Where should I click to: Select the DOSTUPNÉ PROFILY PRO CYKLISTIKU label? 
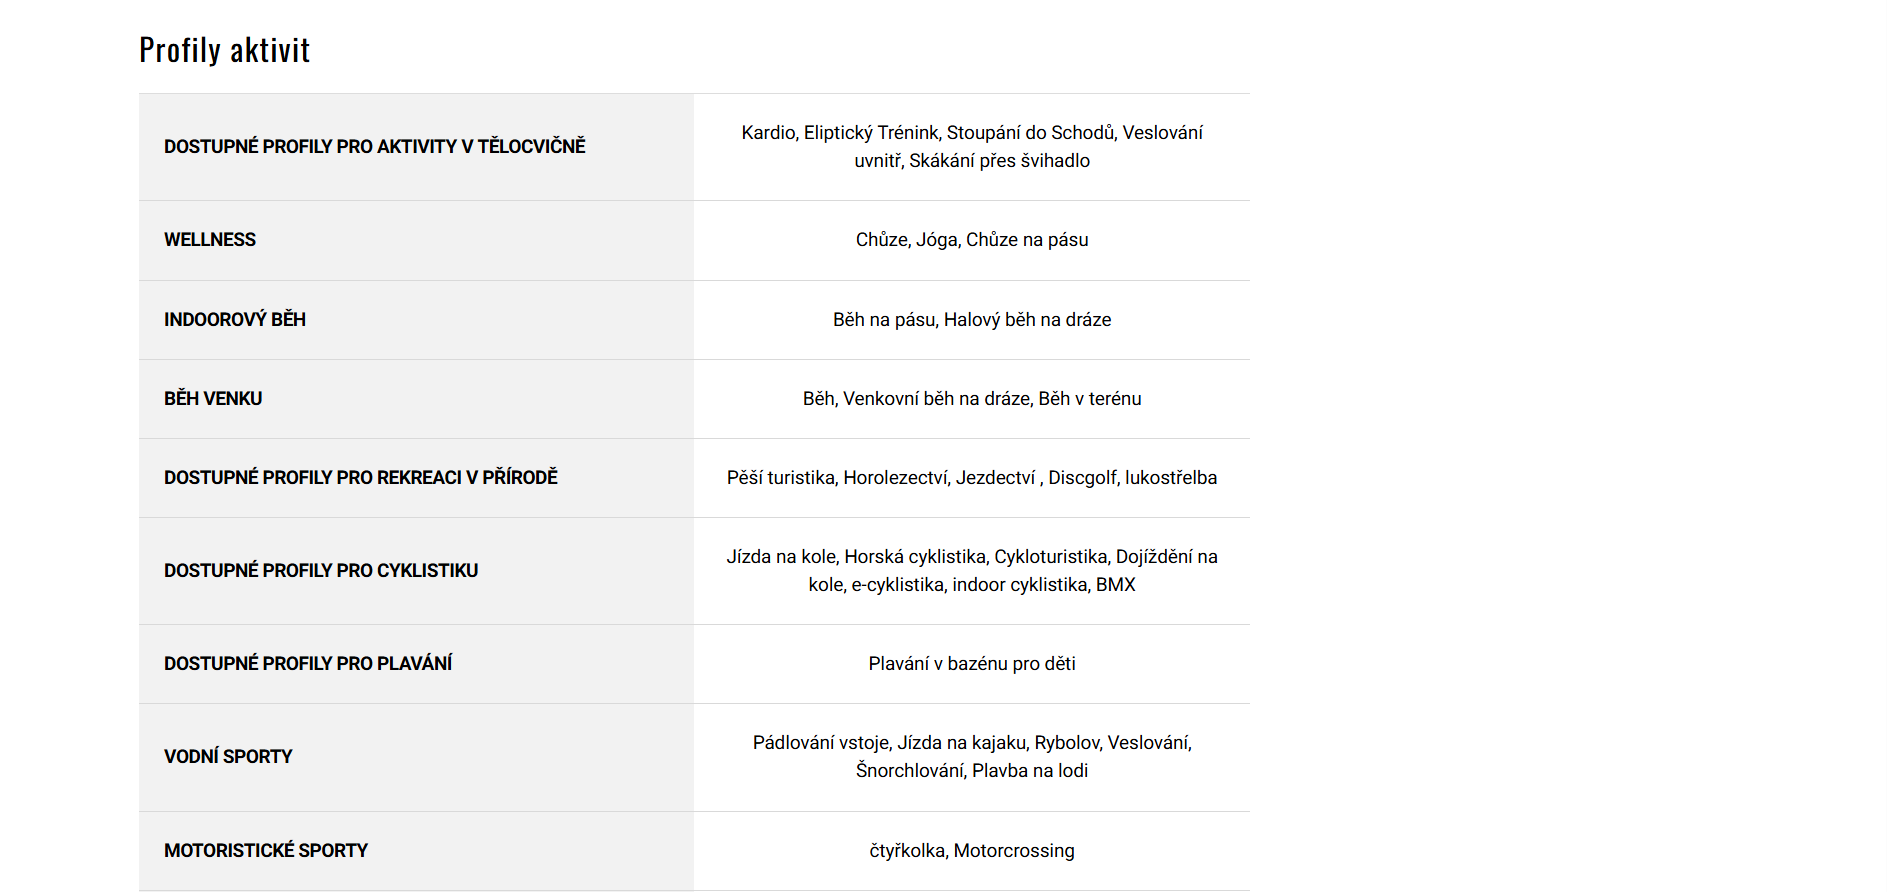(321, 571)
